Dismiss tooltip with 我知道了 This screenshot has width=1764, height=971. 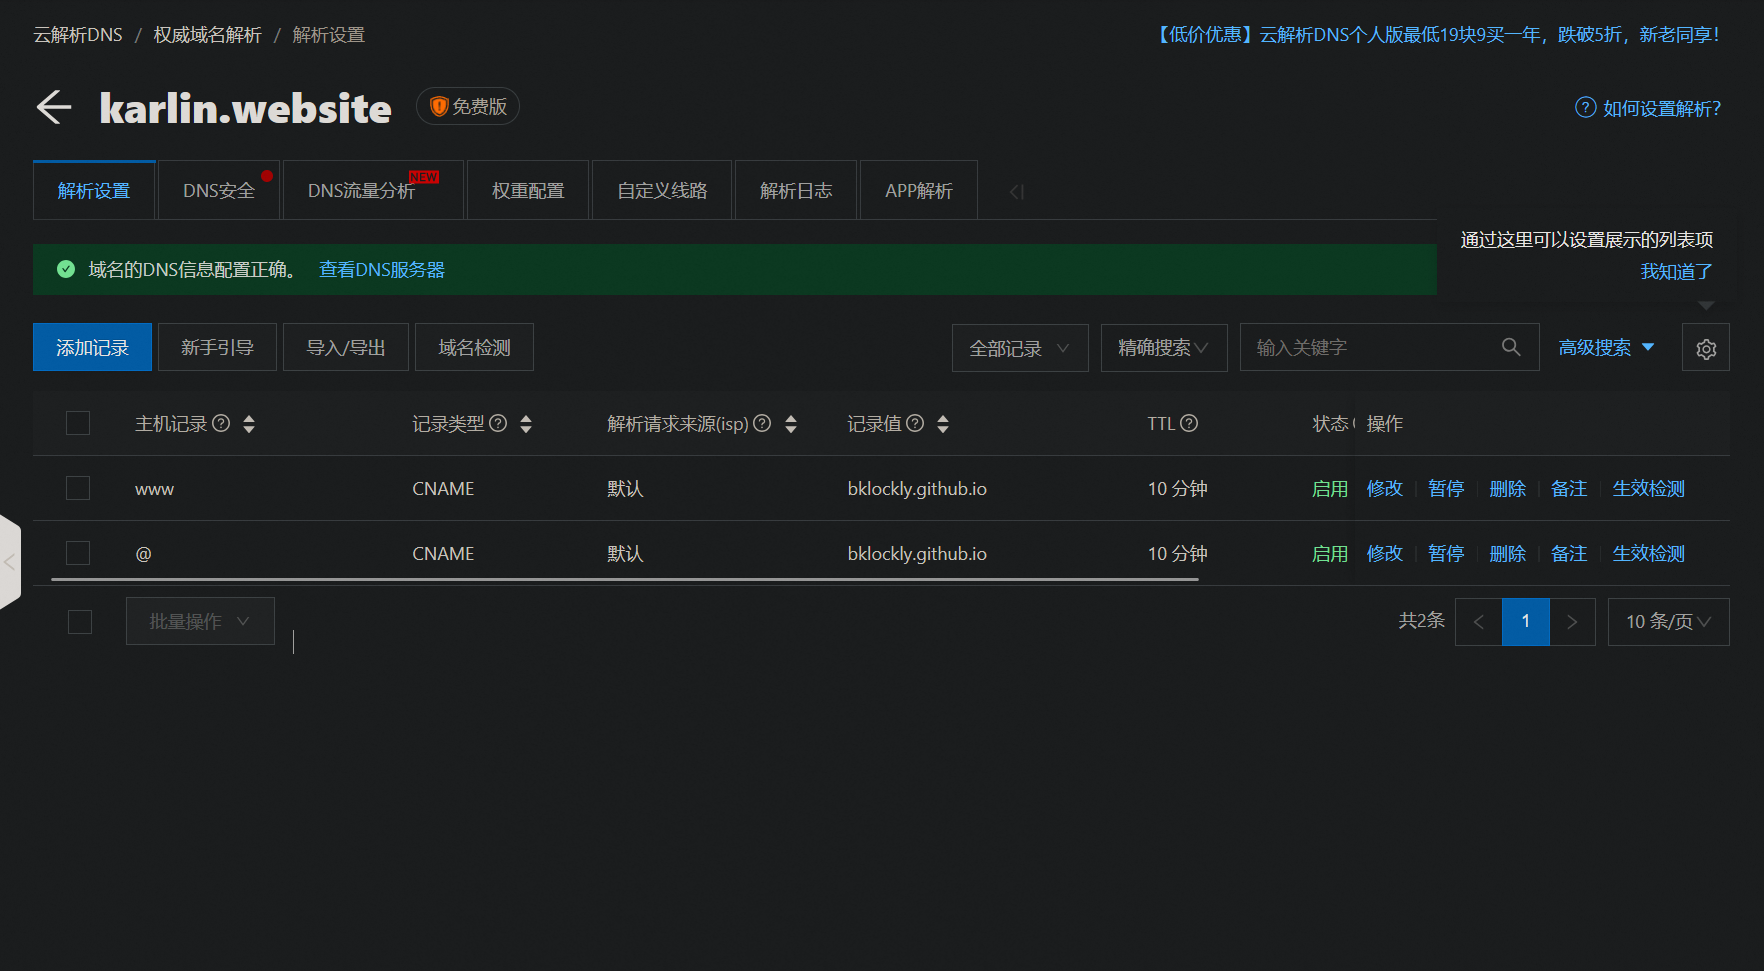(1676, 271)
